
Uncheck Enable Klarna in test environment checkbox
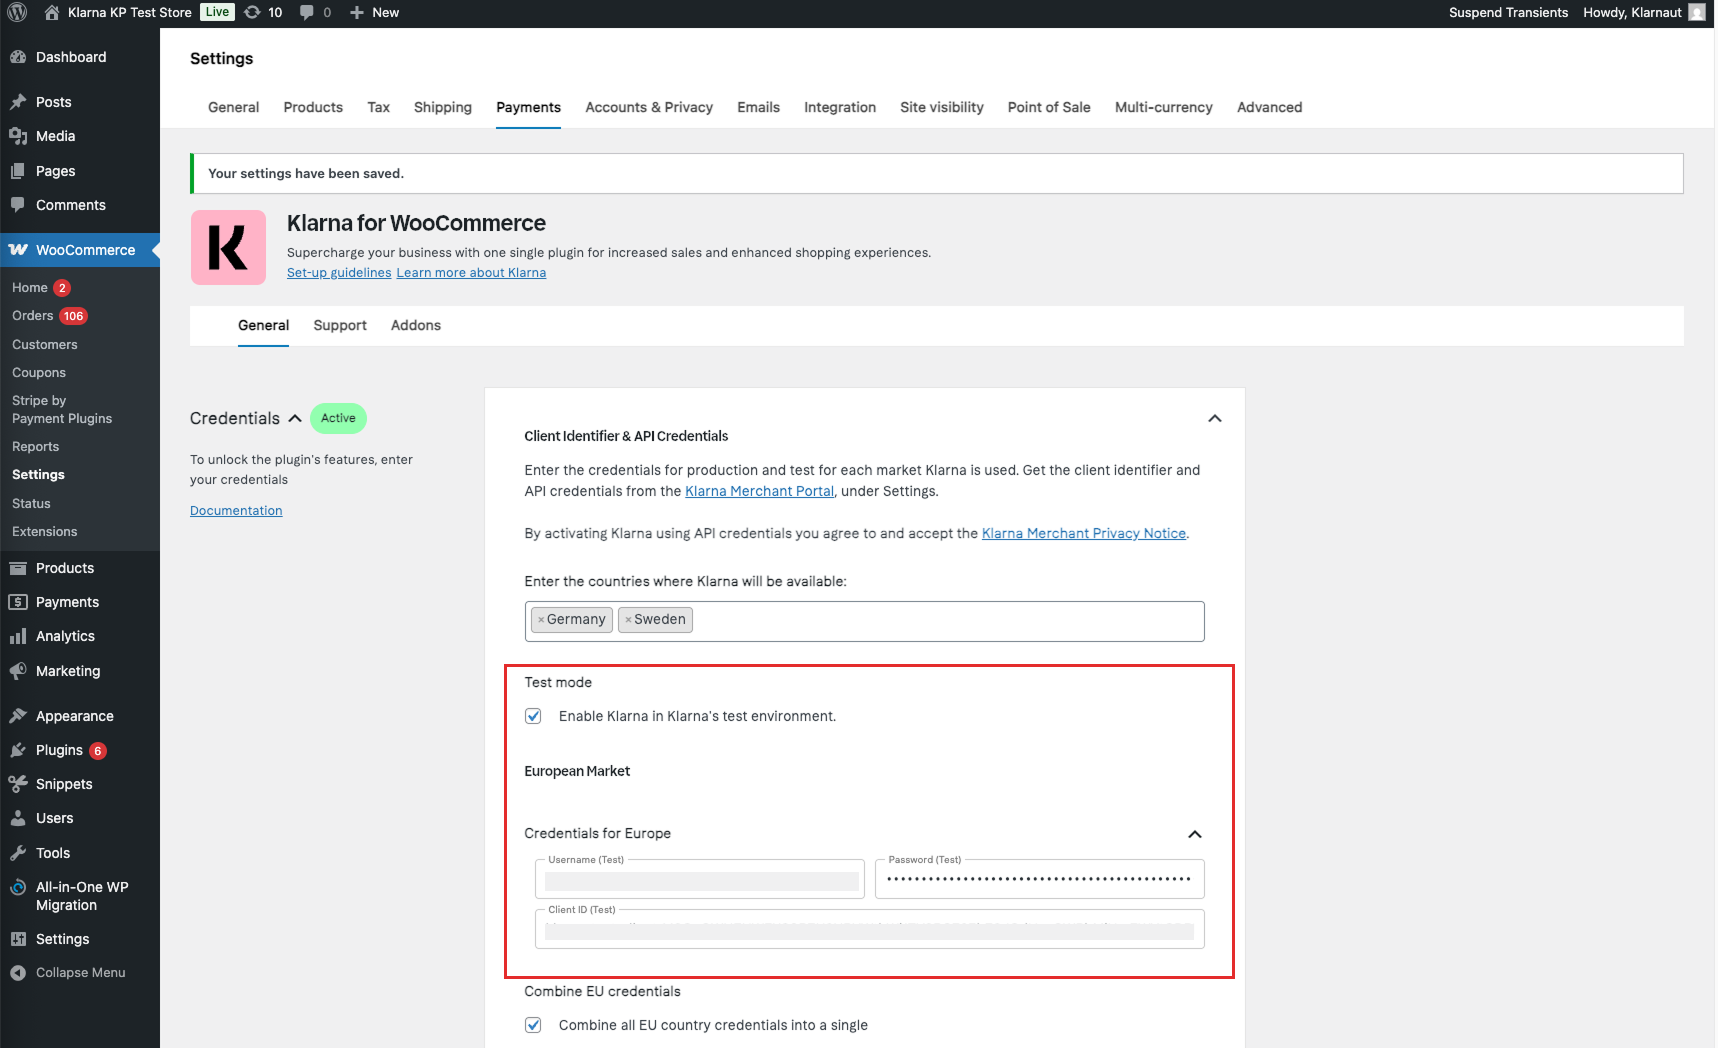(x=533, y=716)
